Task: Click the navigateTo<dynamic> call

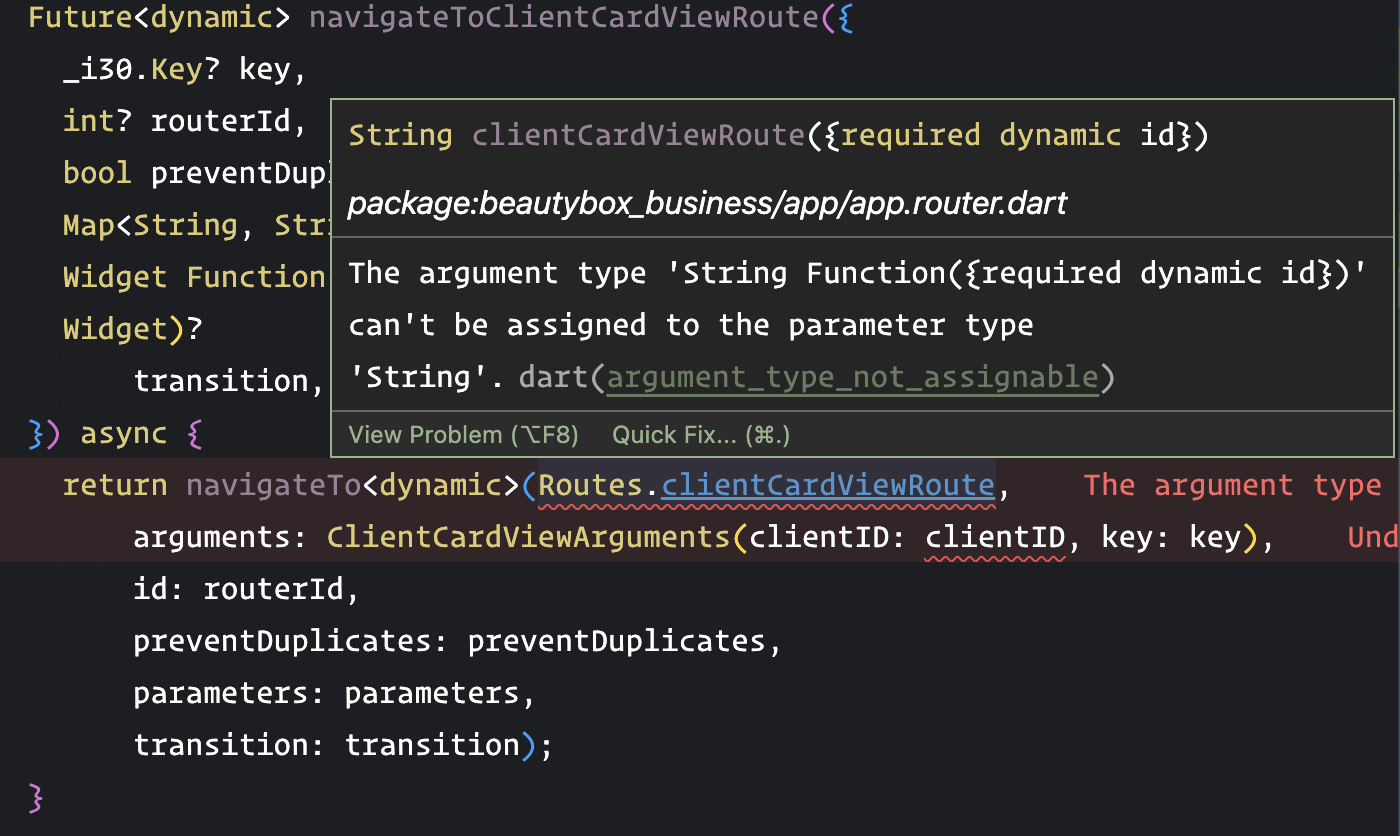Action: (x=353, y=486)
